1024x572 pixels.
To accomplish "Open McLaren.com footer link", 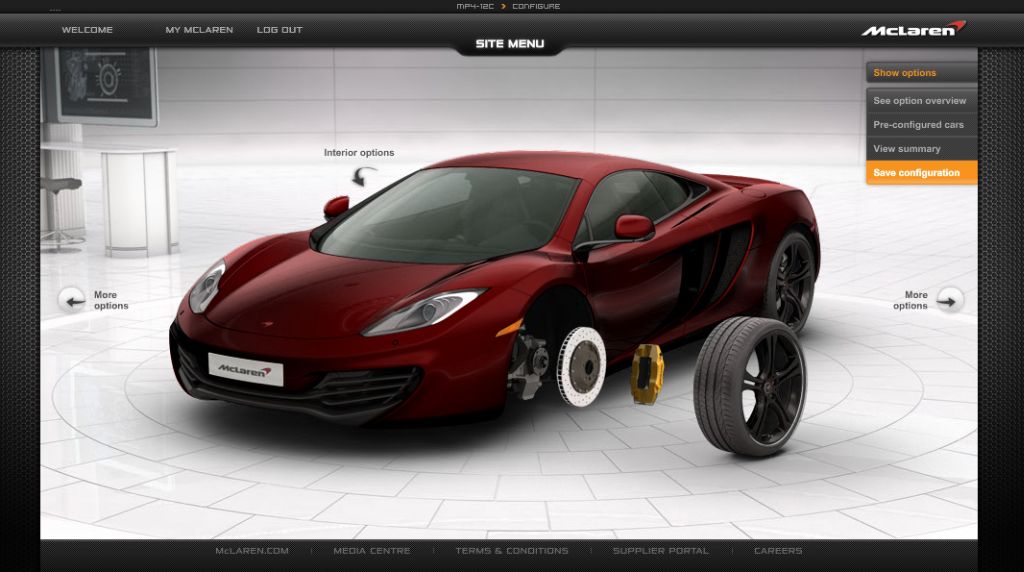I will [252, 551].
